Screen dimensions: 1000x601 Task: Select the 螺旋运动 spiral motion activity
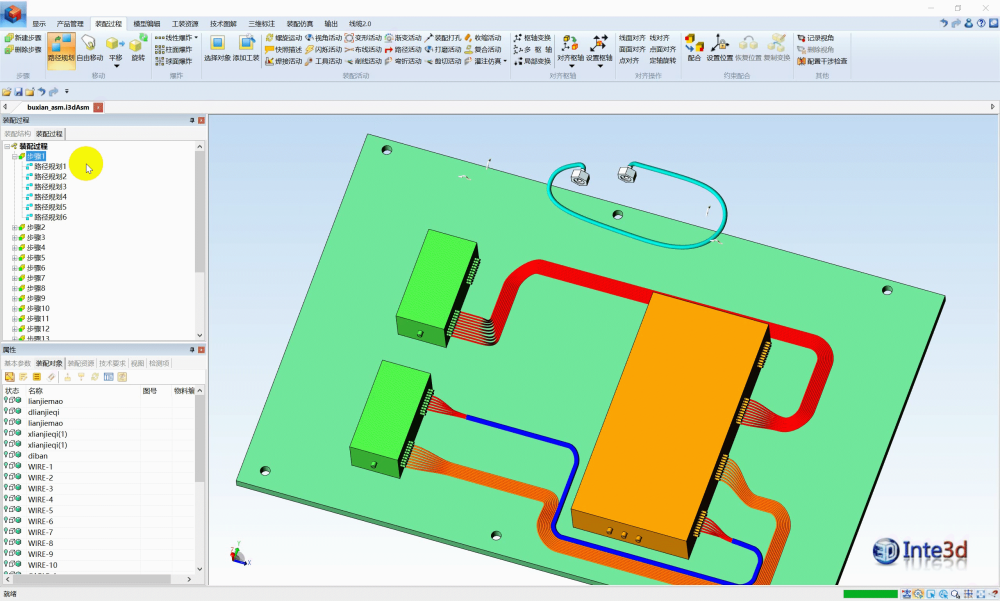pos(284,38)
